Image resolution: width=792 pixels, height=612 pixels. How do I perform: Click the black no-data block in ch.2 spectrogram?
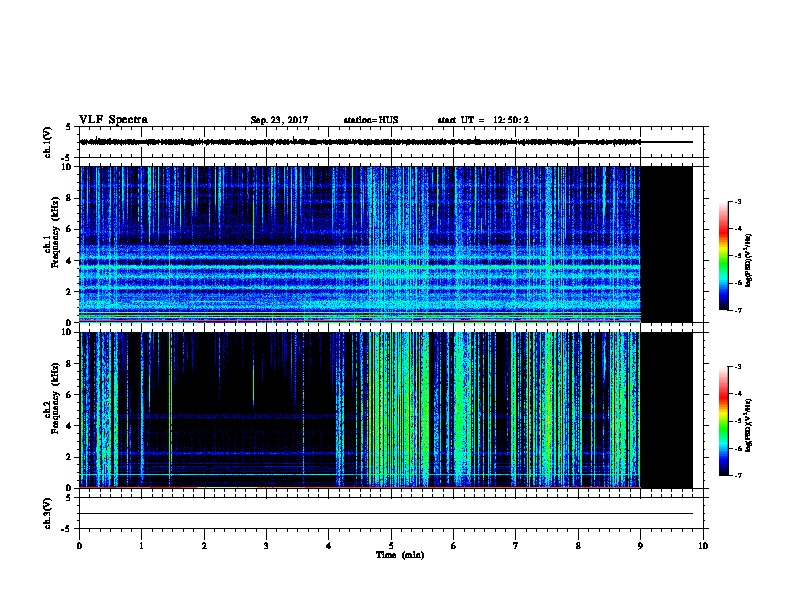[667, 410]
